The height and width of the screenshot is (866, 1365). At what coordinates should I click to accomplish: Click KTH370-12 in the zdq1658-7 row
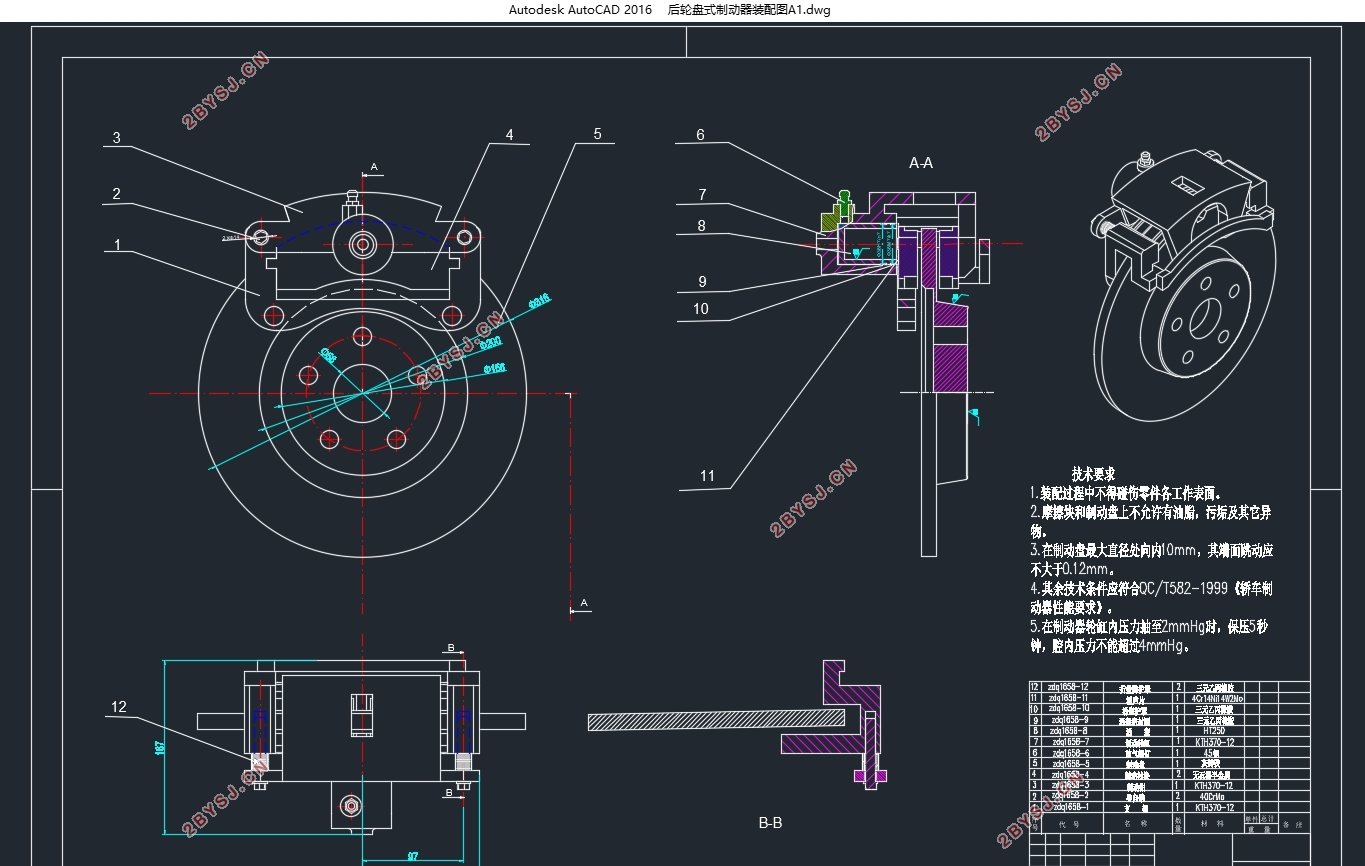click(x=1214, y=742)
